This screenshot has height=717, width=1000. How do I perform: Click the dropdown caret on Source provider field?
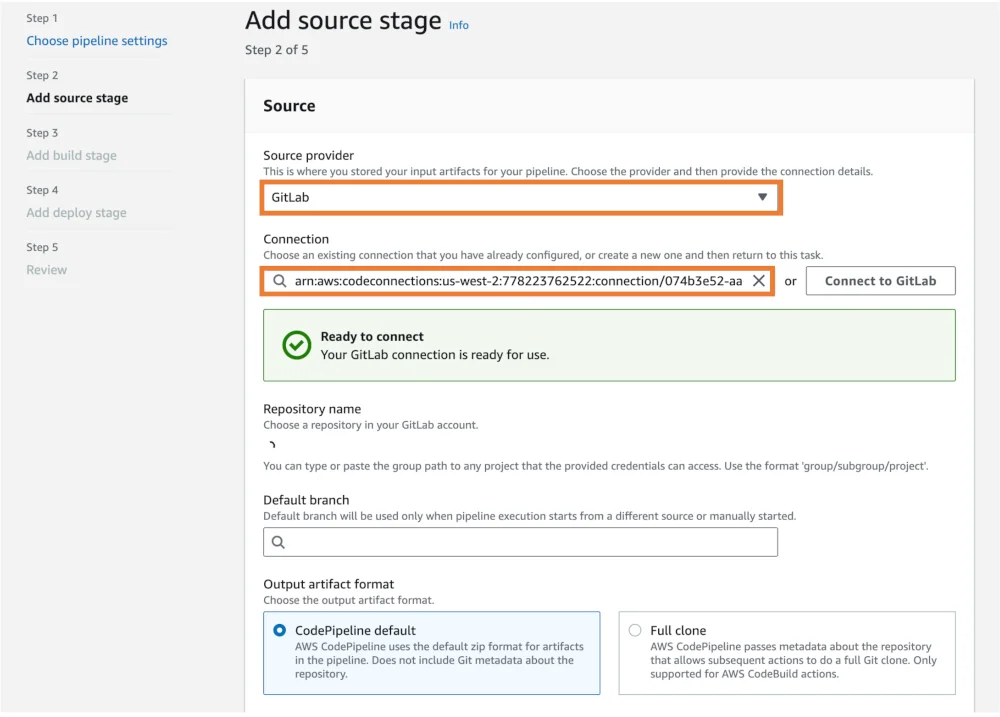click(x=766, y=197)
